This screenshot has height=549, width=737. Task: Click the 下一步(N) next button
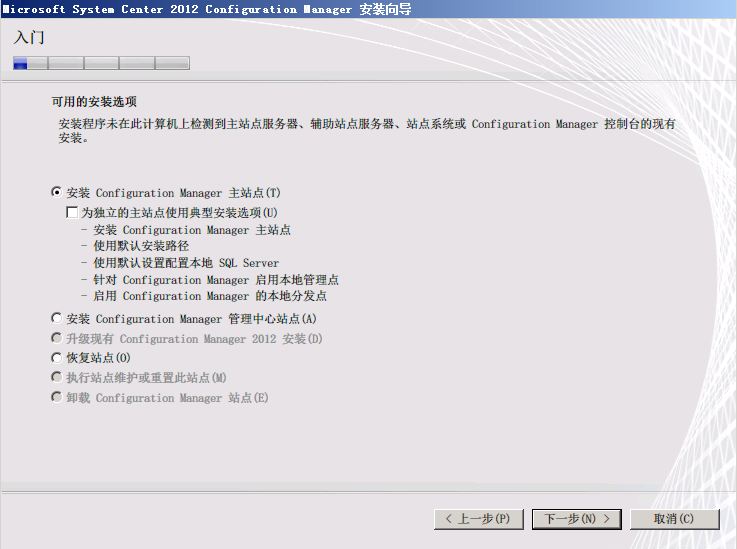pos(577,519)
